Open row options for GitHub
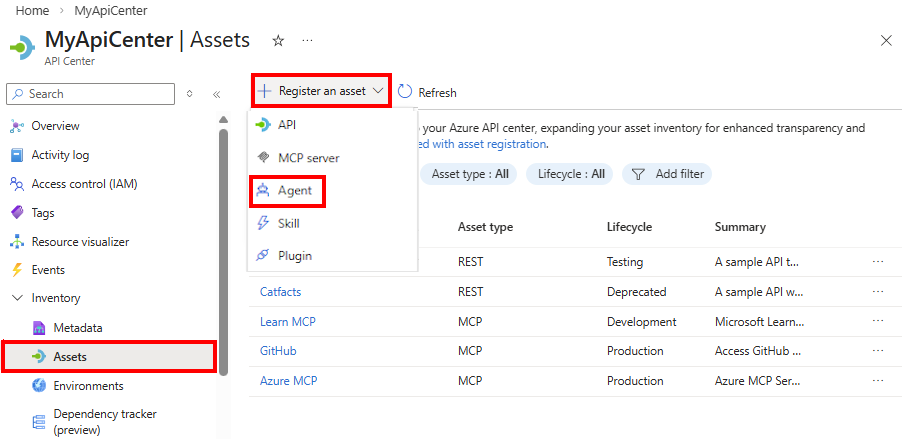Image resolution: width=902 pixels, height=439 pixels. [877, 350]
